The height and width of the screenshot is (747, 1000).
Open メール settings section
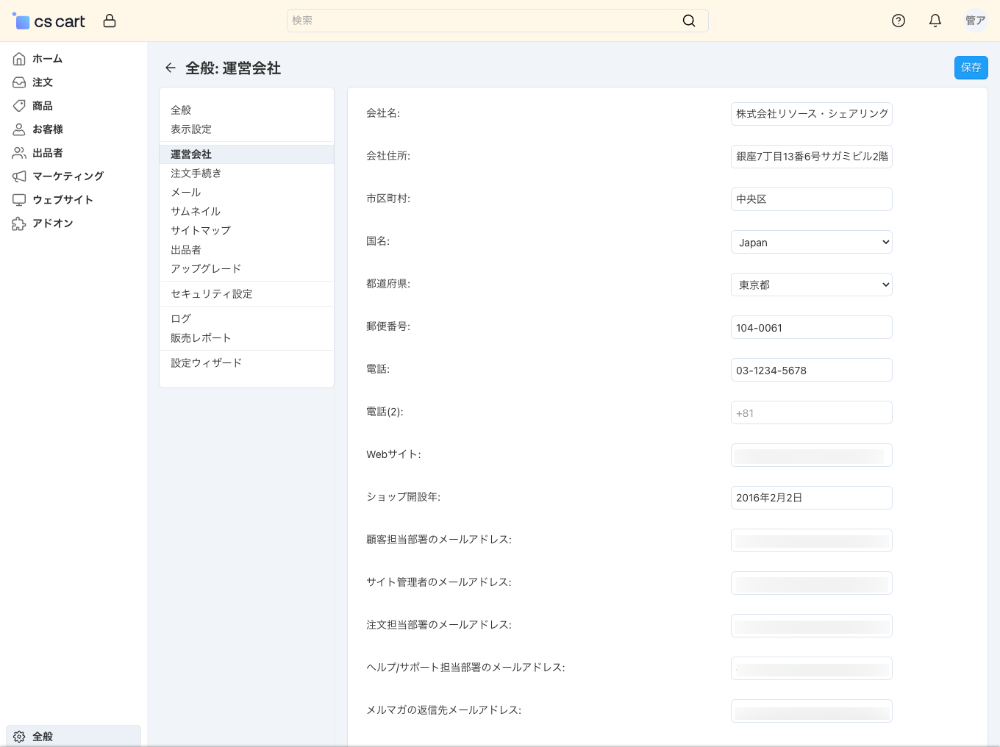186,192
